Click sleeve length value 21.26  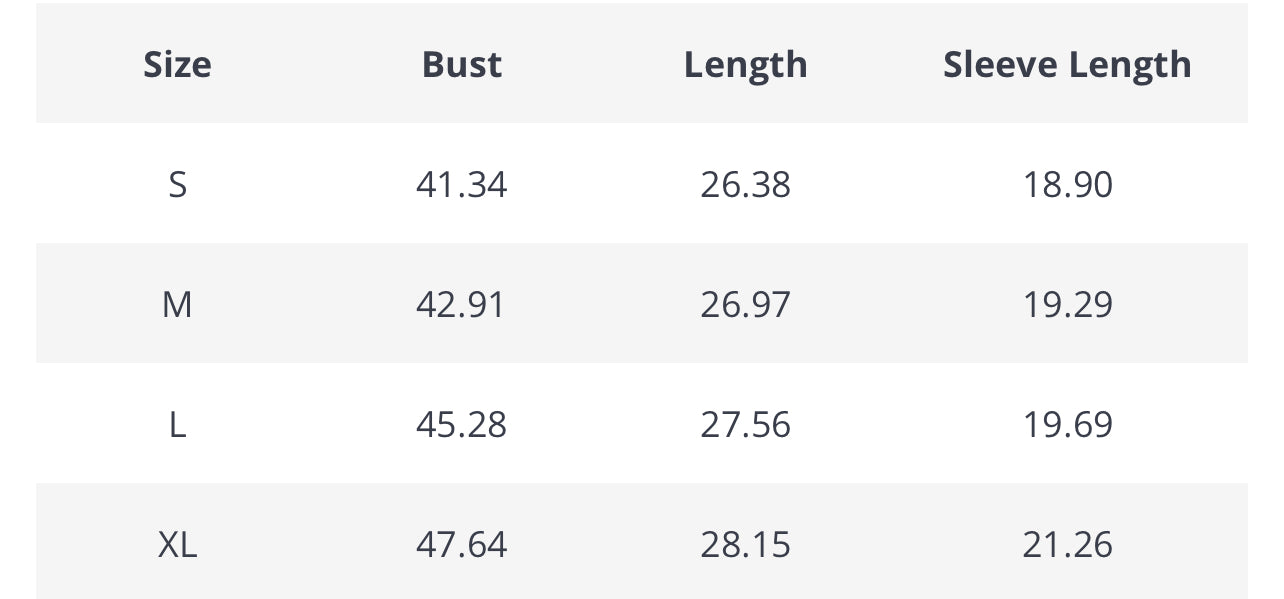[x=1067, y=545]
